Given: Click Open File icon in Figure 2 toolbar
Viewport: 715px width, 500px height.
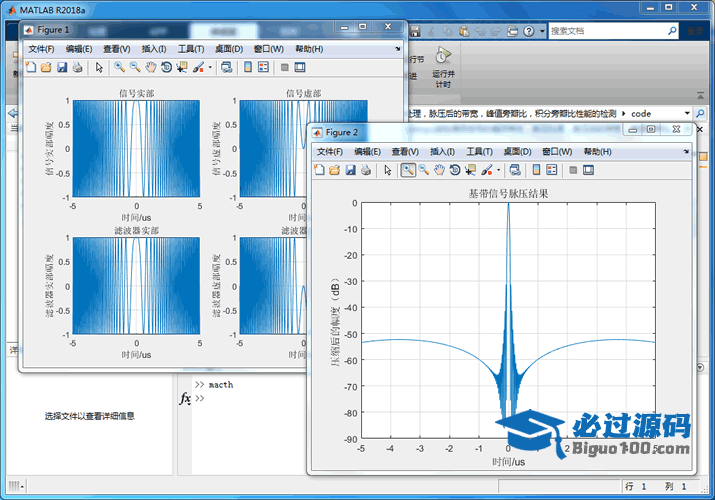Looking at the screenshot, I should (x=335, y=170).
